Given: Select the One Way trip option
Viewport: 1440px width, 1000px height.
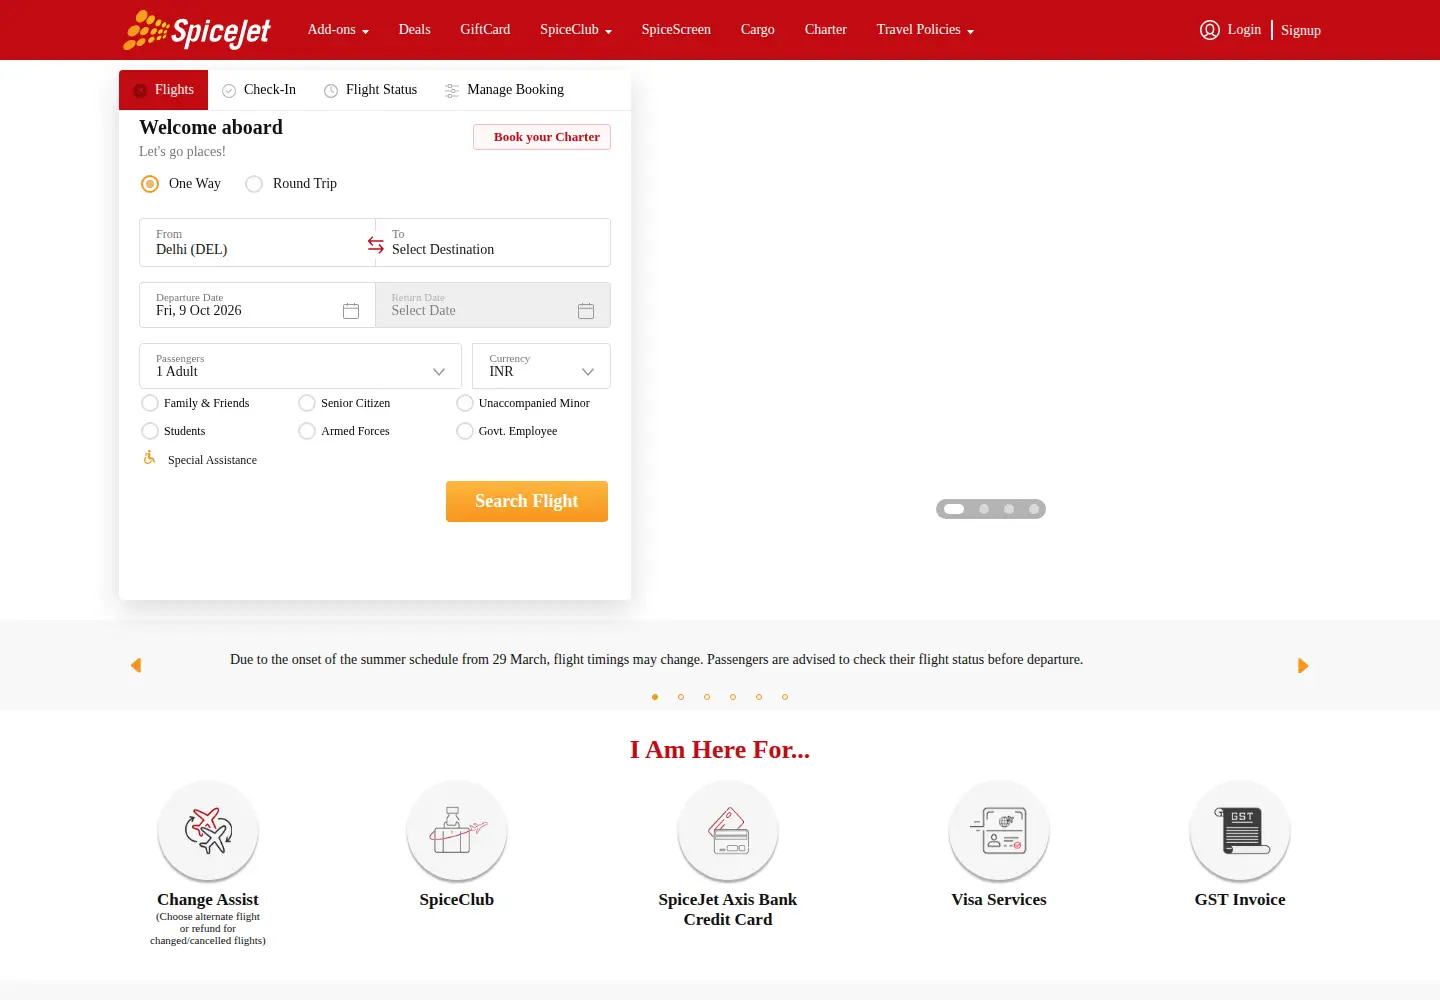Looking at the screenshot, I should (150, 184).
